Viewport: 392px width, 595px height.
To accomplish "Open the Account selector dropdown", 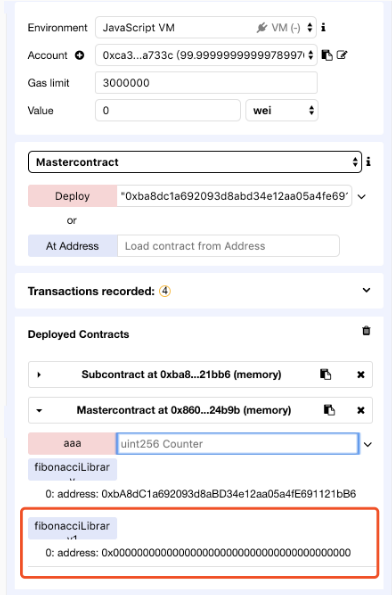I will point(206,55).
